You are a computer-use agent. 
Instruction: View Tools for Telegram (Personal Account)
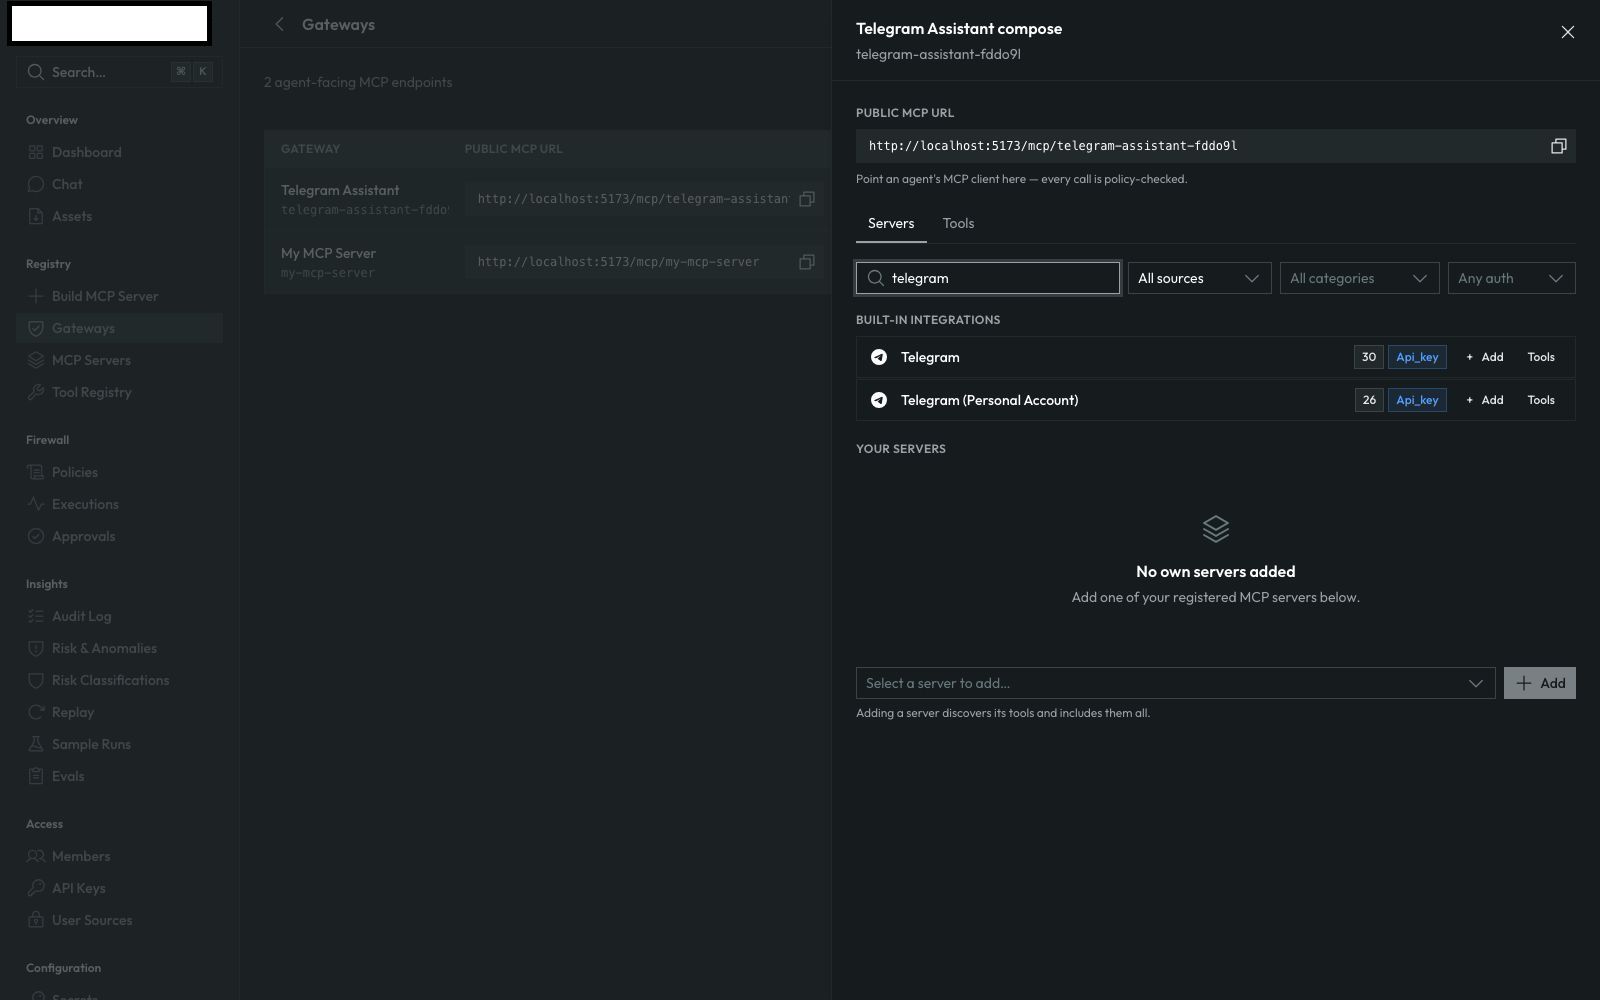click(1541, 400)
